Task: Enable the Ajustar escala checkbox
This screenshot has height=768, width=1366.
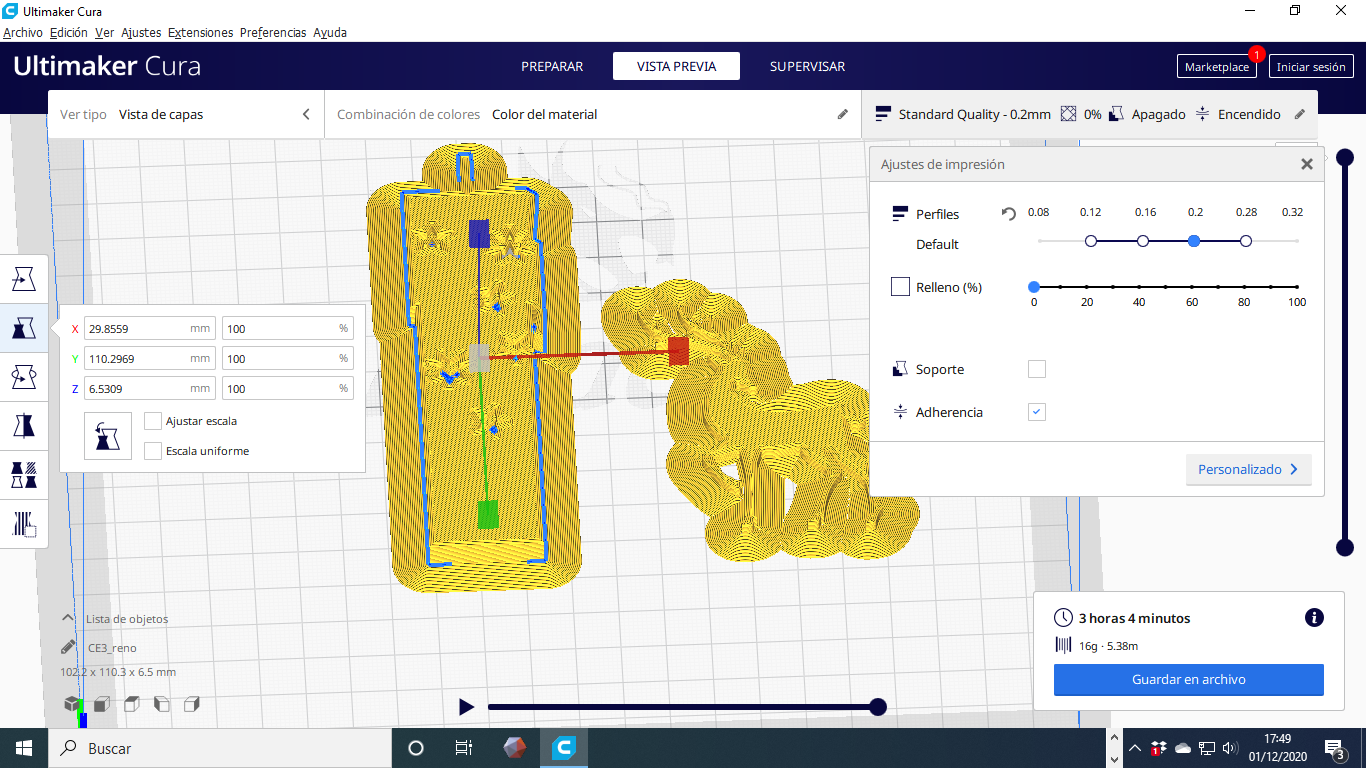Action: tap(153, 421)
